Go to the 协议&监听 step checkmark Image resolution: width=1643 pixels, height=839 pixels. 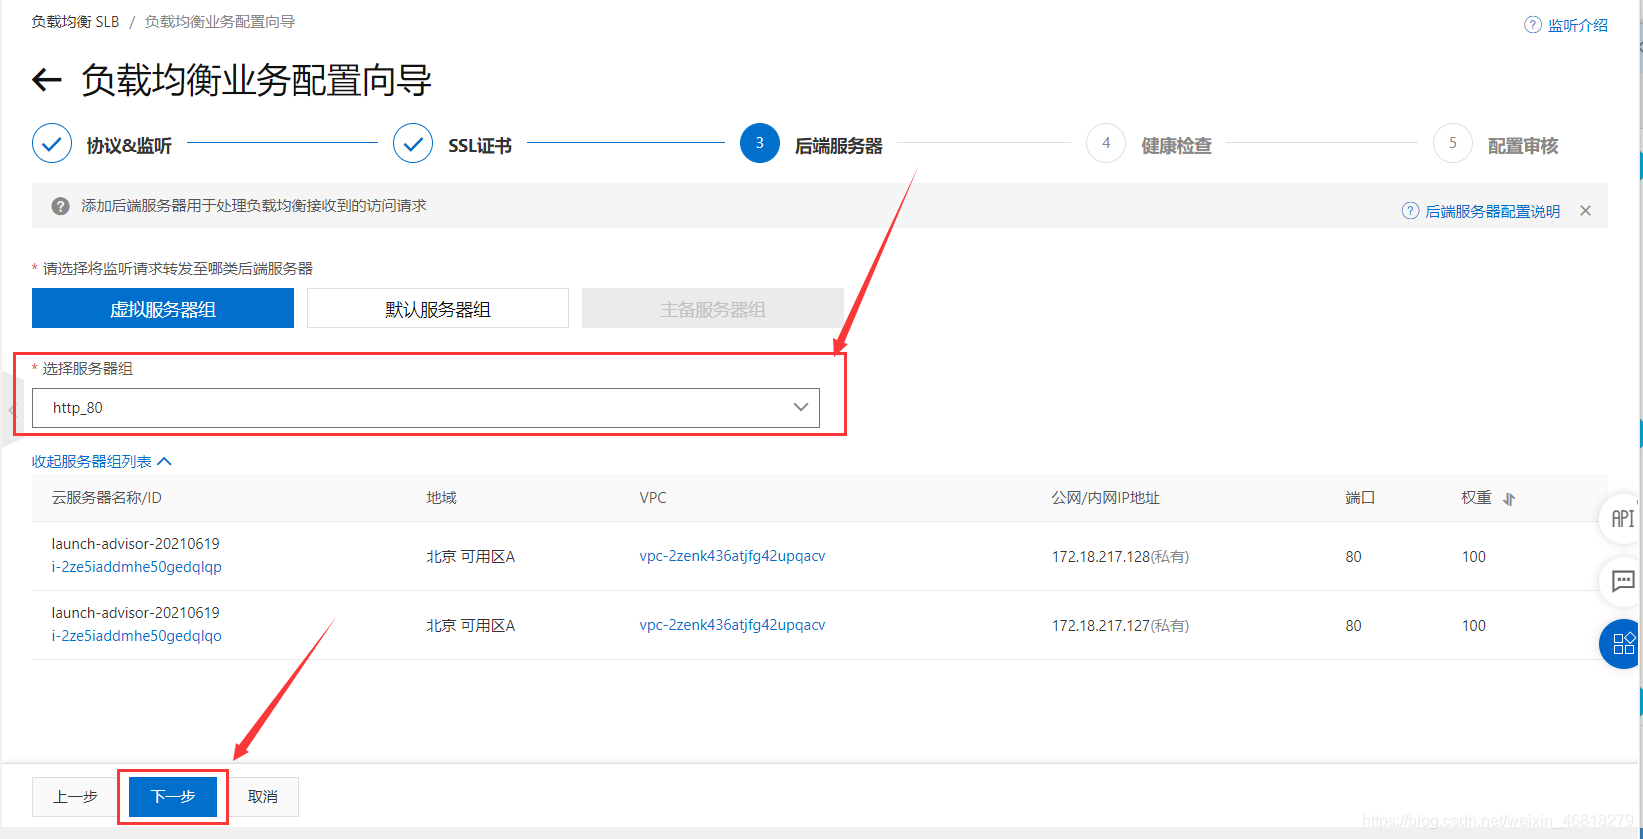[x=52, y=144]
